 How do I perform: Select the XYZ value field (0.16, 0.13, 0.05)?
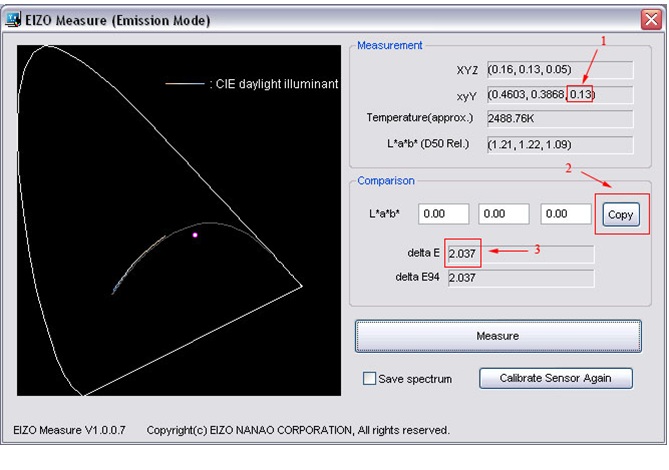tap(560, 70)
